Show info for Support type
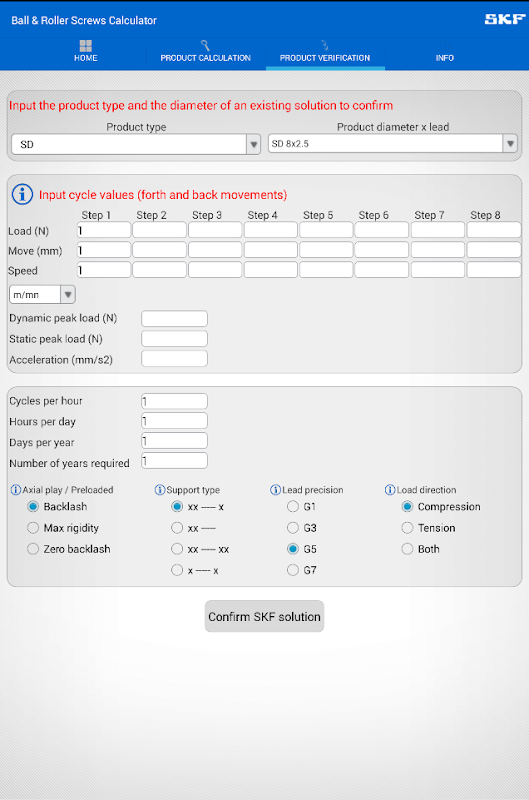This screenshot has width=529, height=800. point(160,490)
